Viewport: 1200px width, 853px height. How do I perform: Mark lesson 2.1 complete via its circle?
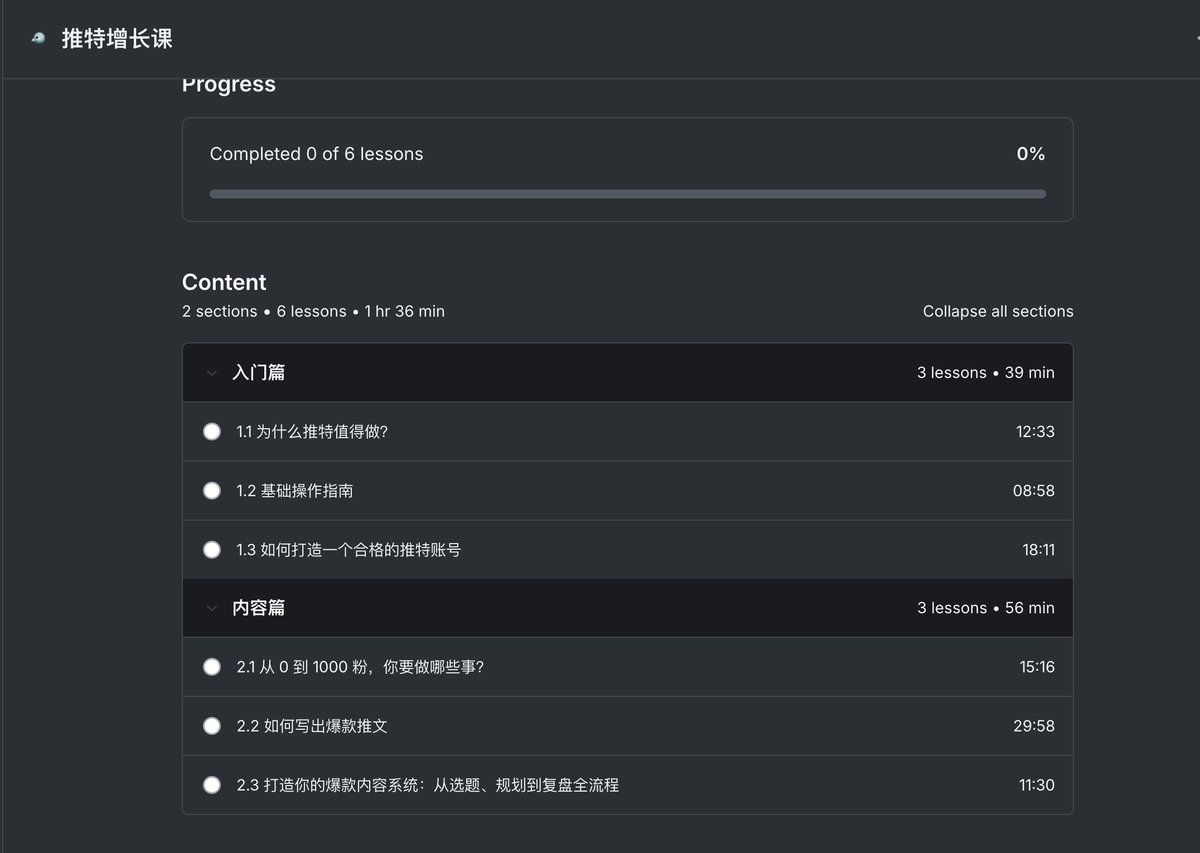click(x=212, y=667)
